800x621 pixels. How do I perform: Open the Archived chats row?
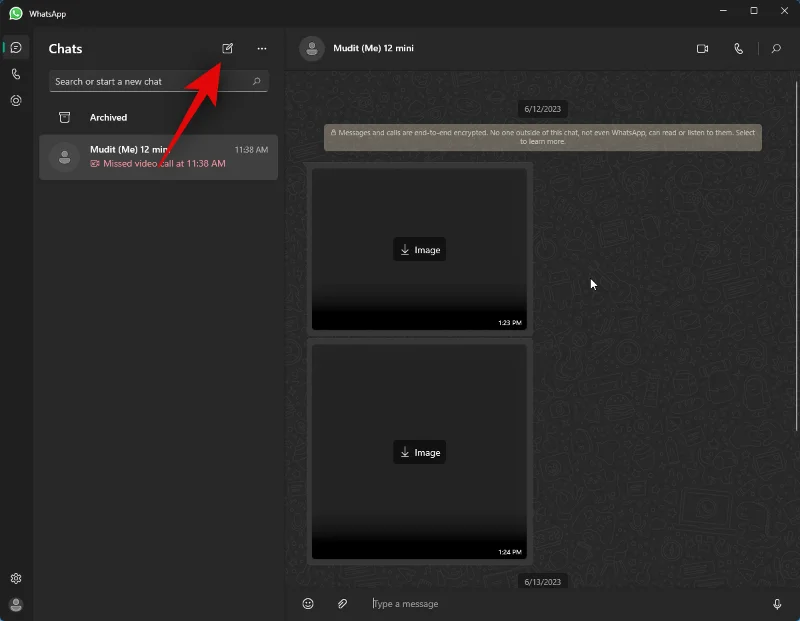(x=159, y=117)
